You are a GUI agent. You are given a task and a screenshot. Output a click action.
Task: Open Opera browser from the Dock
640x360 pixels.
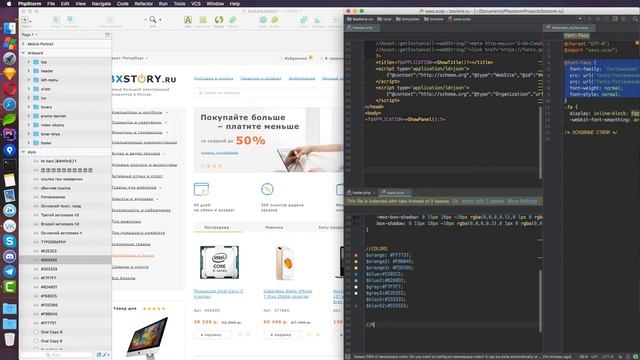9,89
